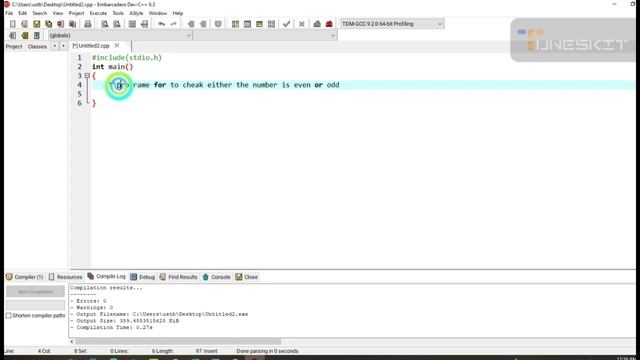This screenshot has width=640, height=360.
Task: Click the 'Compilation Time: 0.27s' log line
Action: (x=111, y=327)
